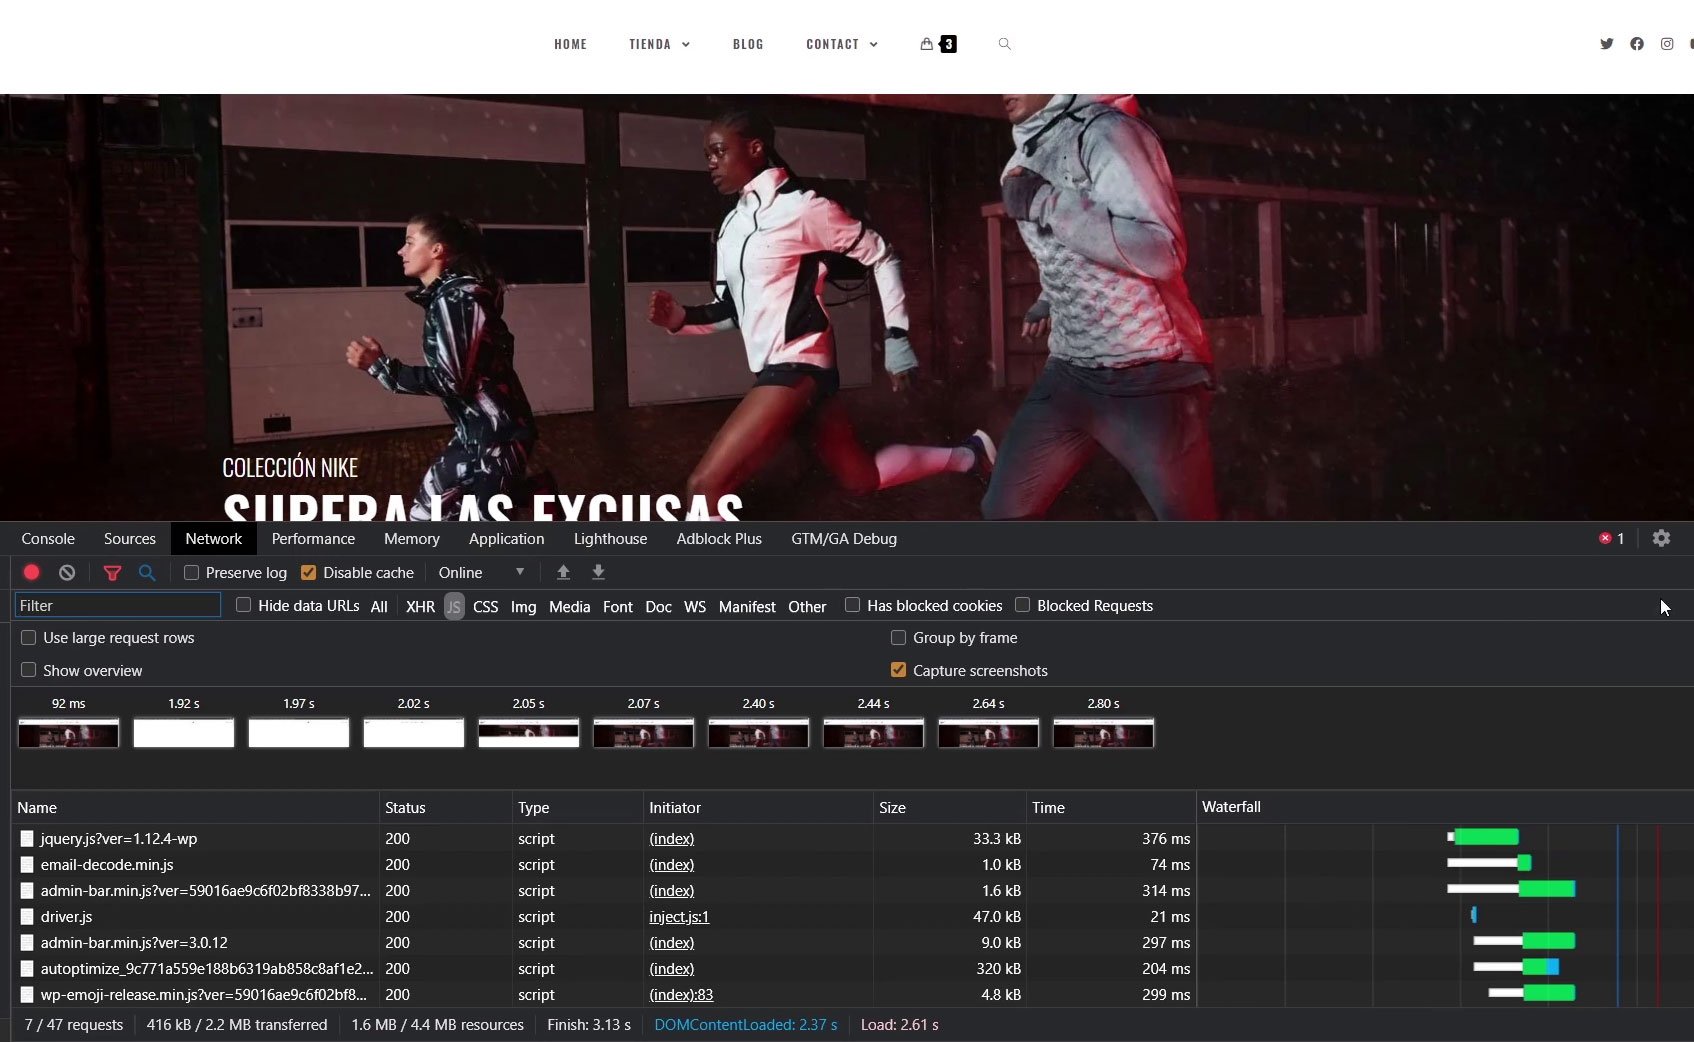
Task: Click the jquery.js waterfall bar
Action: (x=1484, y=837)
